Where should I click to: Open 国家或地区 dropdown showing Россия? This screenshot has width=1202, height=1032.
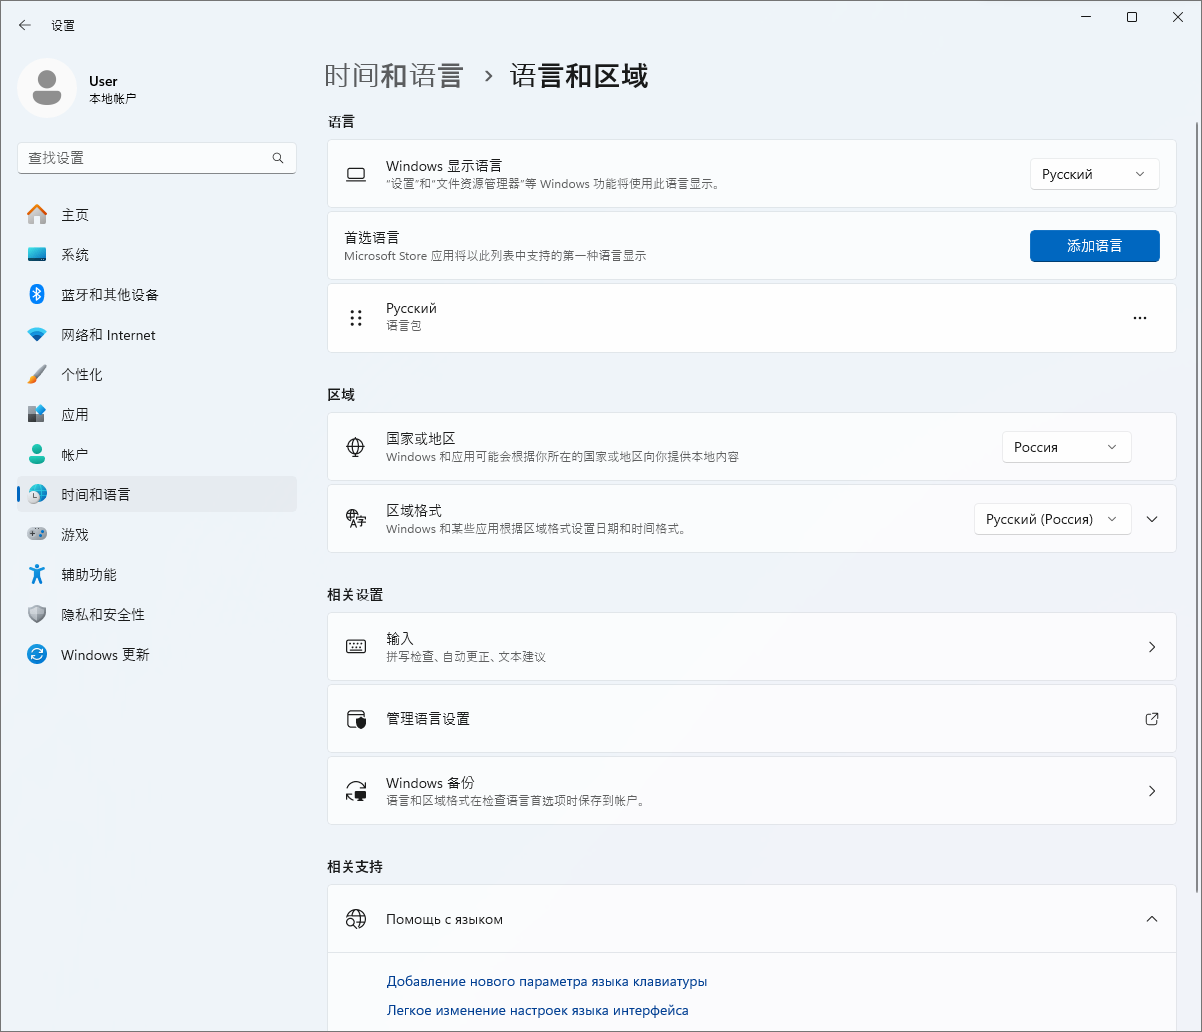tap(1066, 447)
